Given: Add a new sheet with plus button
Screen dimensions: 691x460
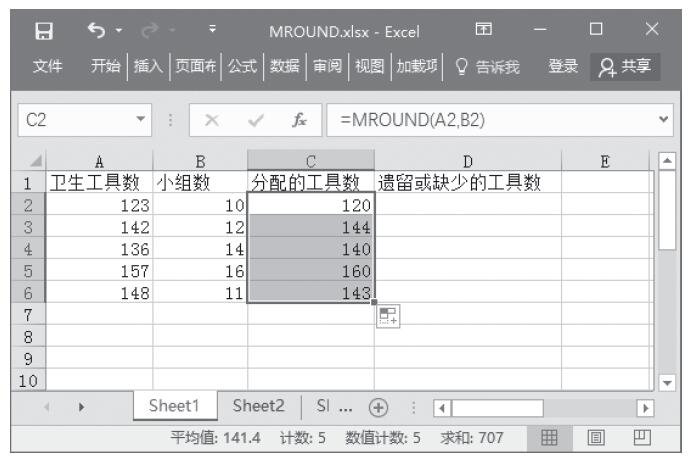Looking at the screenshot, I should click(377, 407).
